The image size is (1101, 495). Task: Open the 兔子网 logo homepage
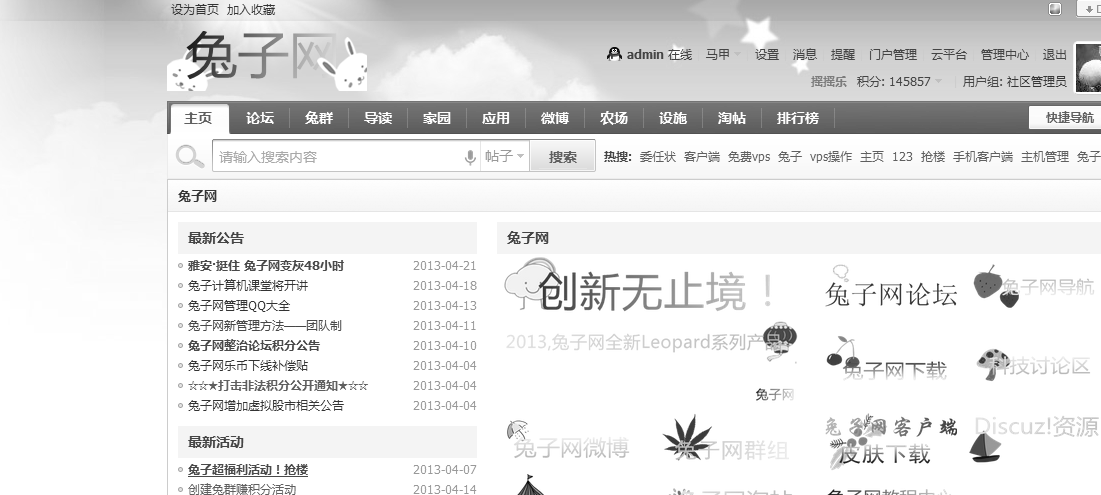(x=267, y=60)
